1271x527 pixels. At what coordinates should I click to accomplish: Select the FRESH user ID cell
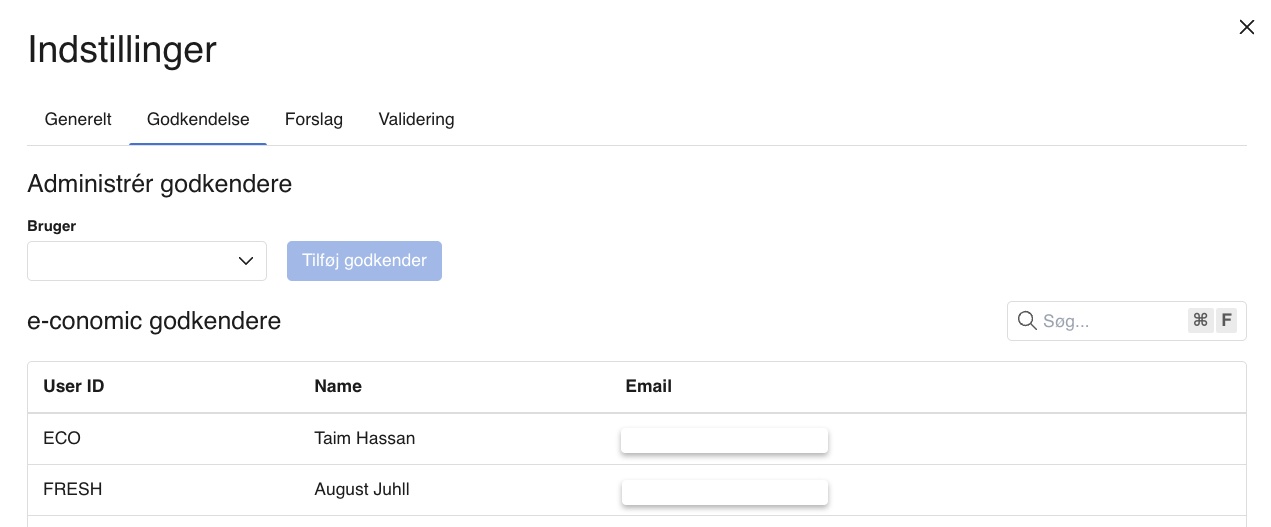[x=73, y=489]
